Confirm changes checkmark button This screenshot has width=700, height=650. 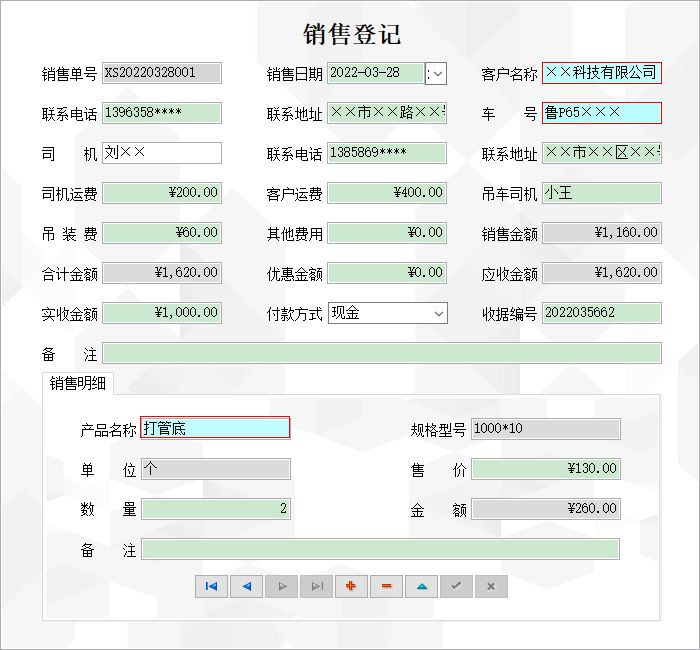coord(456,586)
